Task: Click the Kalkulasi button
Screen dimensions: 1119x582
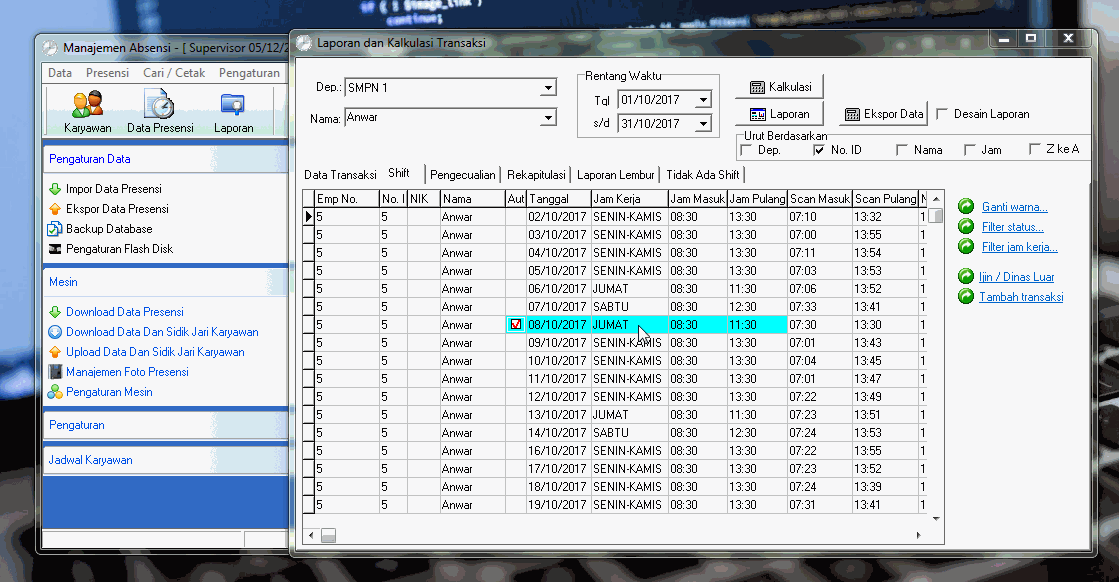Action: (x=779, y=87)
